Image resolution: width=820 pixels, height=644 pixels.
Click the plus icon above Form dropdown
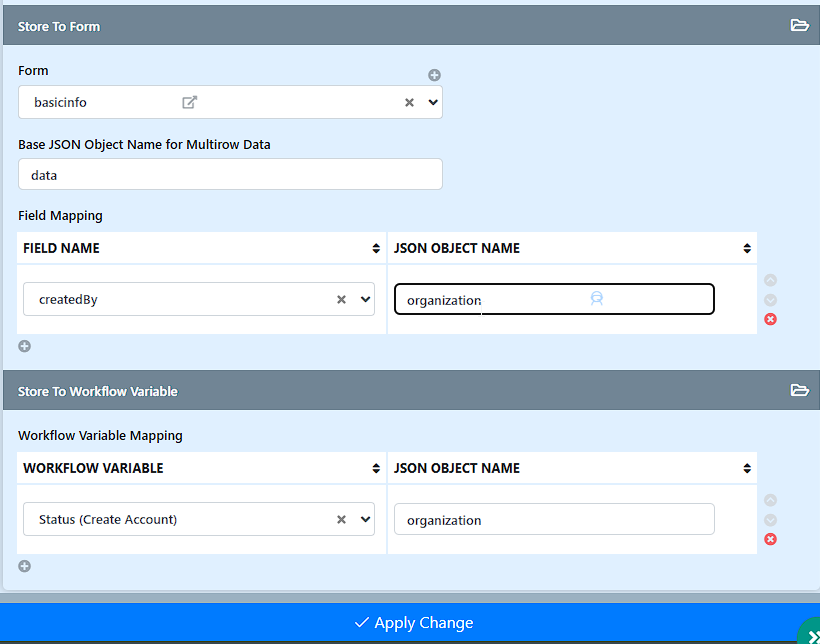pos(434,75)
